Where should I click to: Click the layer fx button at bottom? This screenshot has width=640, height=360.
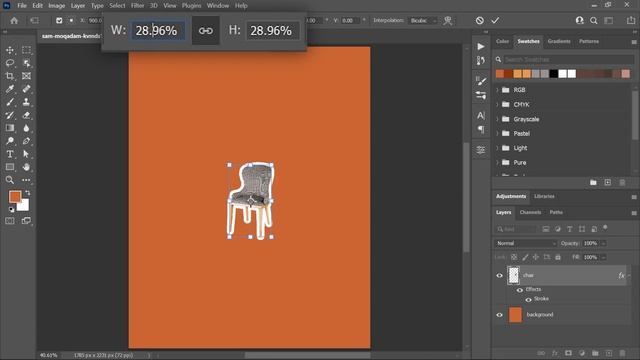pyautogui.click(x=555, y=353)
